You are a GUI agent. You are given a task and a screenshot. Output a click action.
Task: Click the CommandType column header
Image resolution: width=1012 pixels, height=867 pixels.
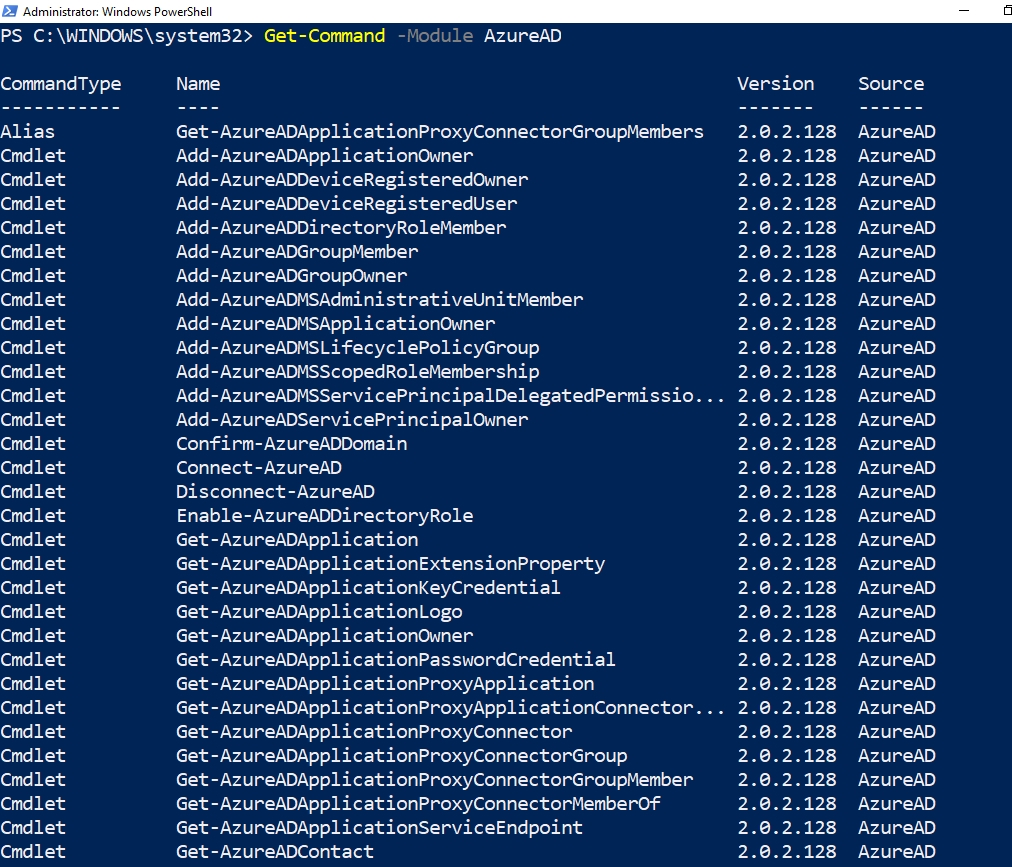click(61, 83)
